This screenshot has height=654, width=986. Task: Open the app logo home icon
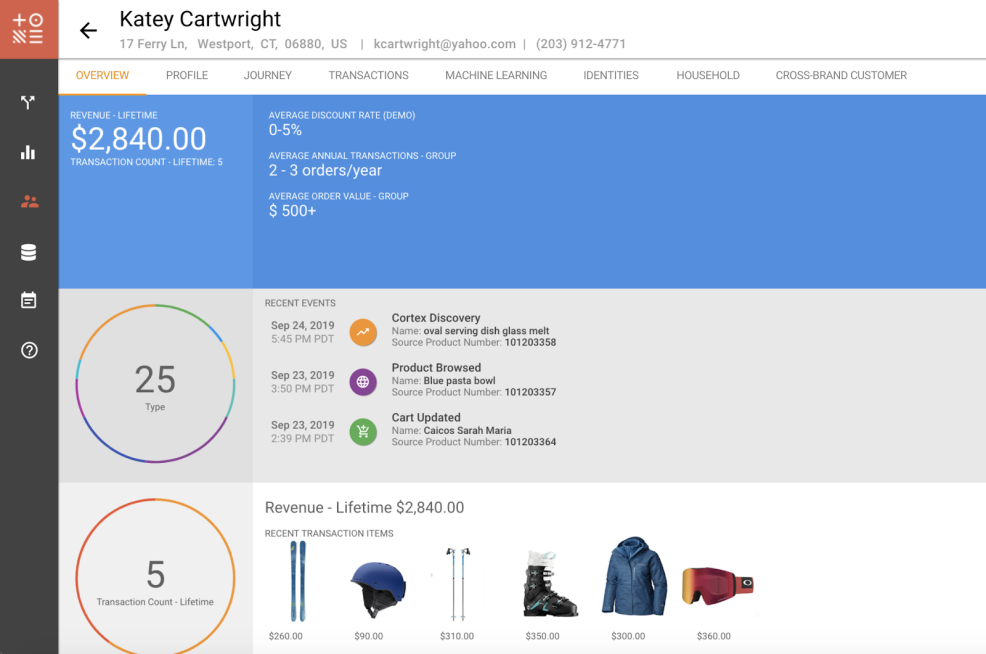pos(28,29)
